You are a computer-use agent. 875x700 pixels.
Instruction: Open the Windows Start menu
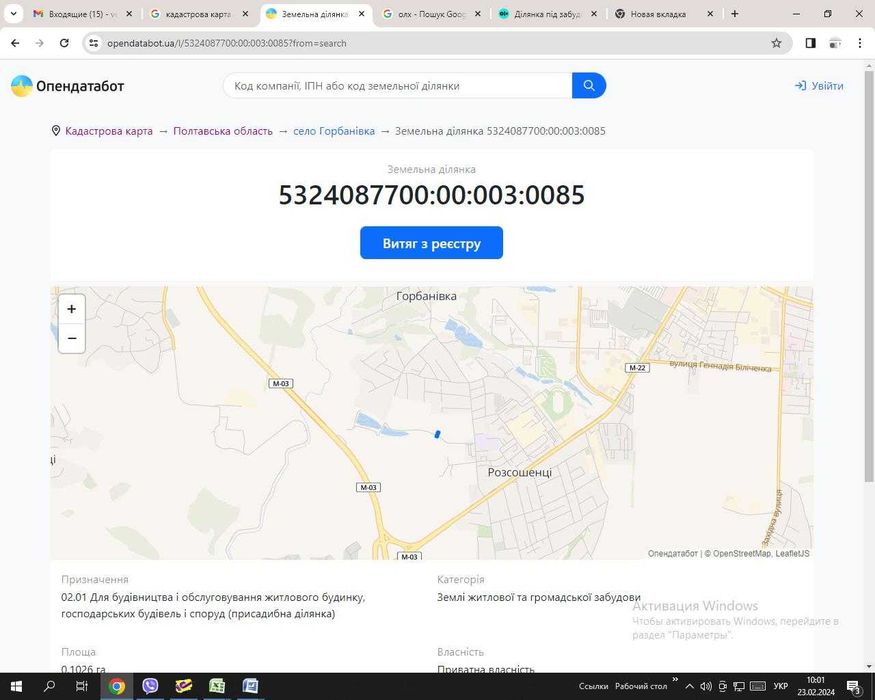click(x=16, y=686)
